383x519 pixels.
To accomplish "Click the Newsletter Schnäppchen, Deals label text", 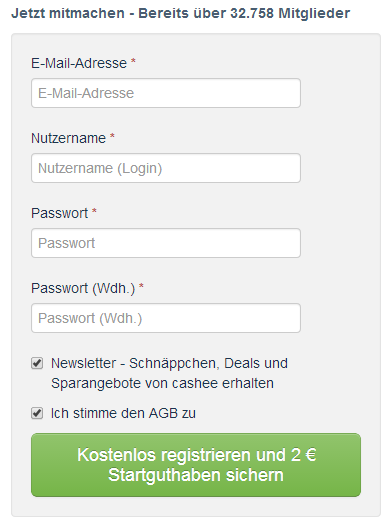I will (169, 363).
